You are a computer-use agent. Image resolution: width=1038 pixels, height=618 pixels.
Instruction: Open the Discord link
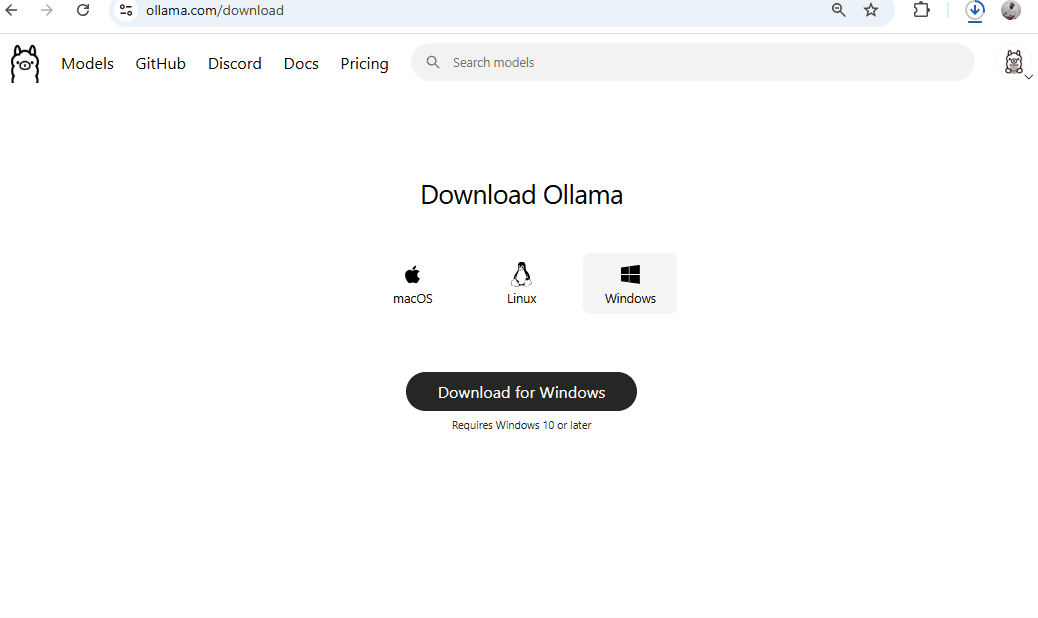point(235,63)
